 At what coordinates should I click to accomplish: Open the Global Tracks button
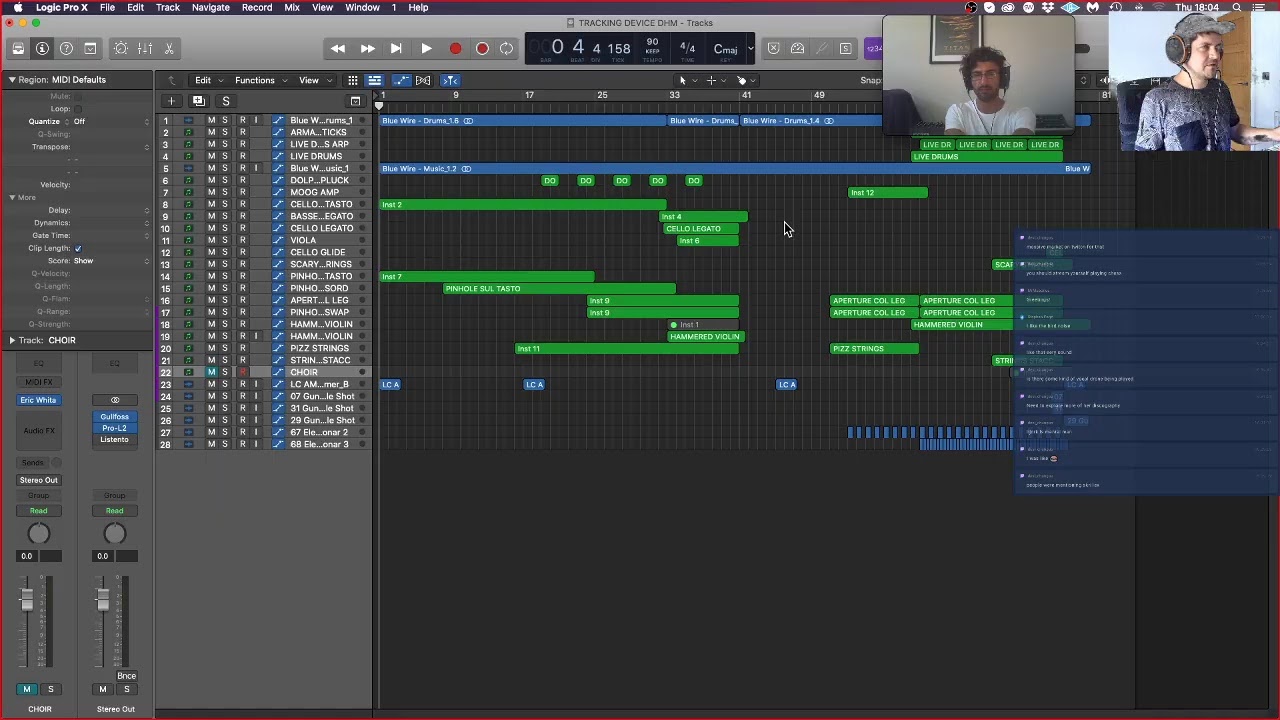[x=355, y=101]
